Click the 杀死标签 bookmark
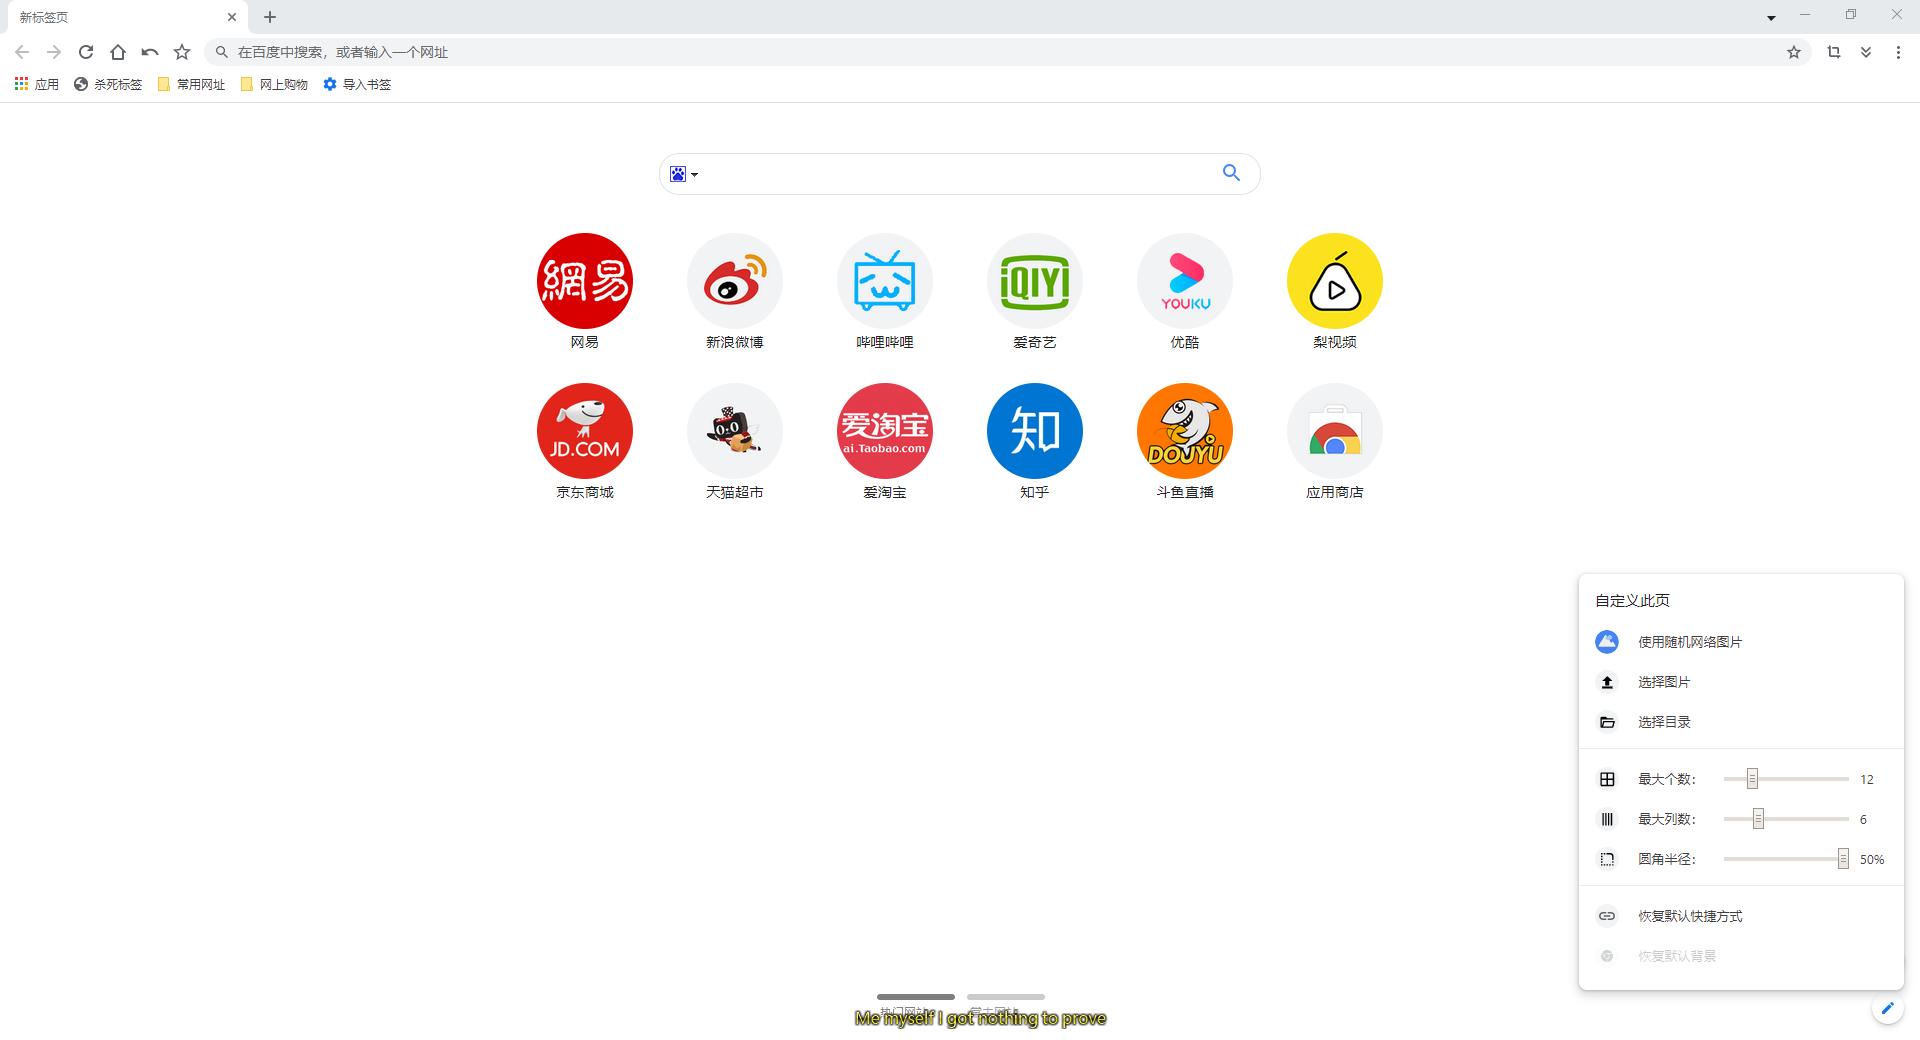This screenshot has height=1040, width=1920. 108,85
